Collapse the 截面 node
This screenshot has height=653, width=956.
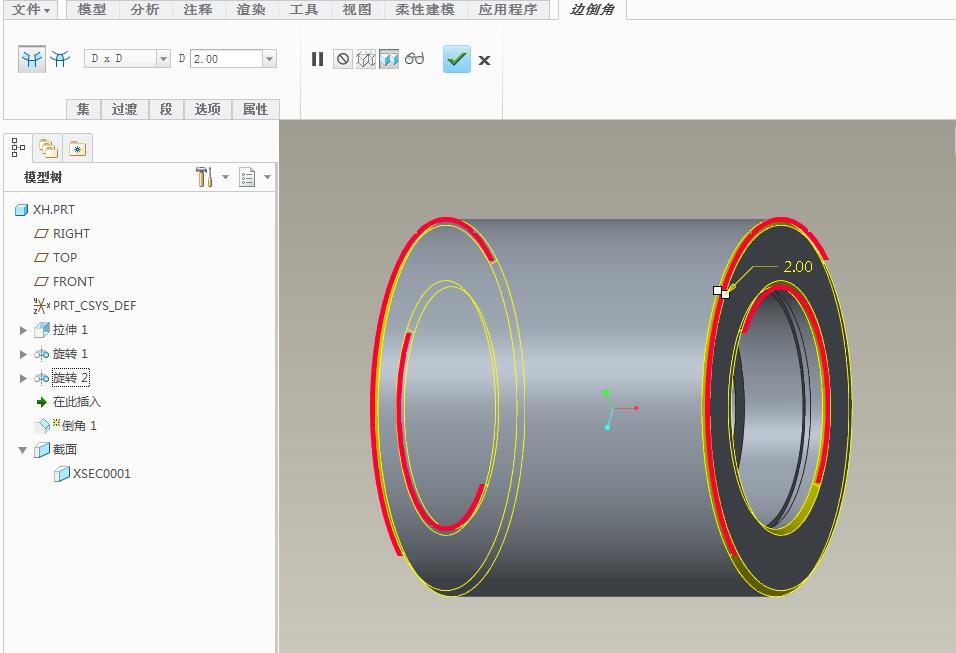click(x=23, y=451)
